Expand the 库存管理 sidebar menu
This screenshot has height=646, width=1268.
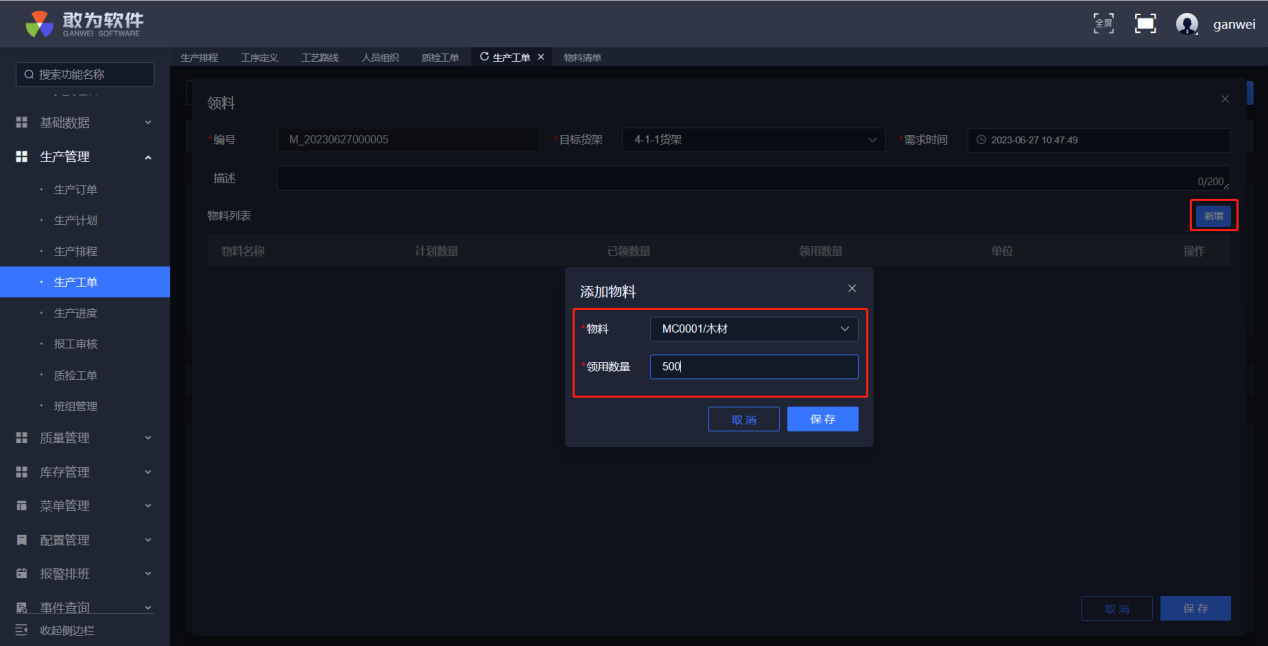coord(84,472)
